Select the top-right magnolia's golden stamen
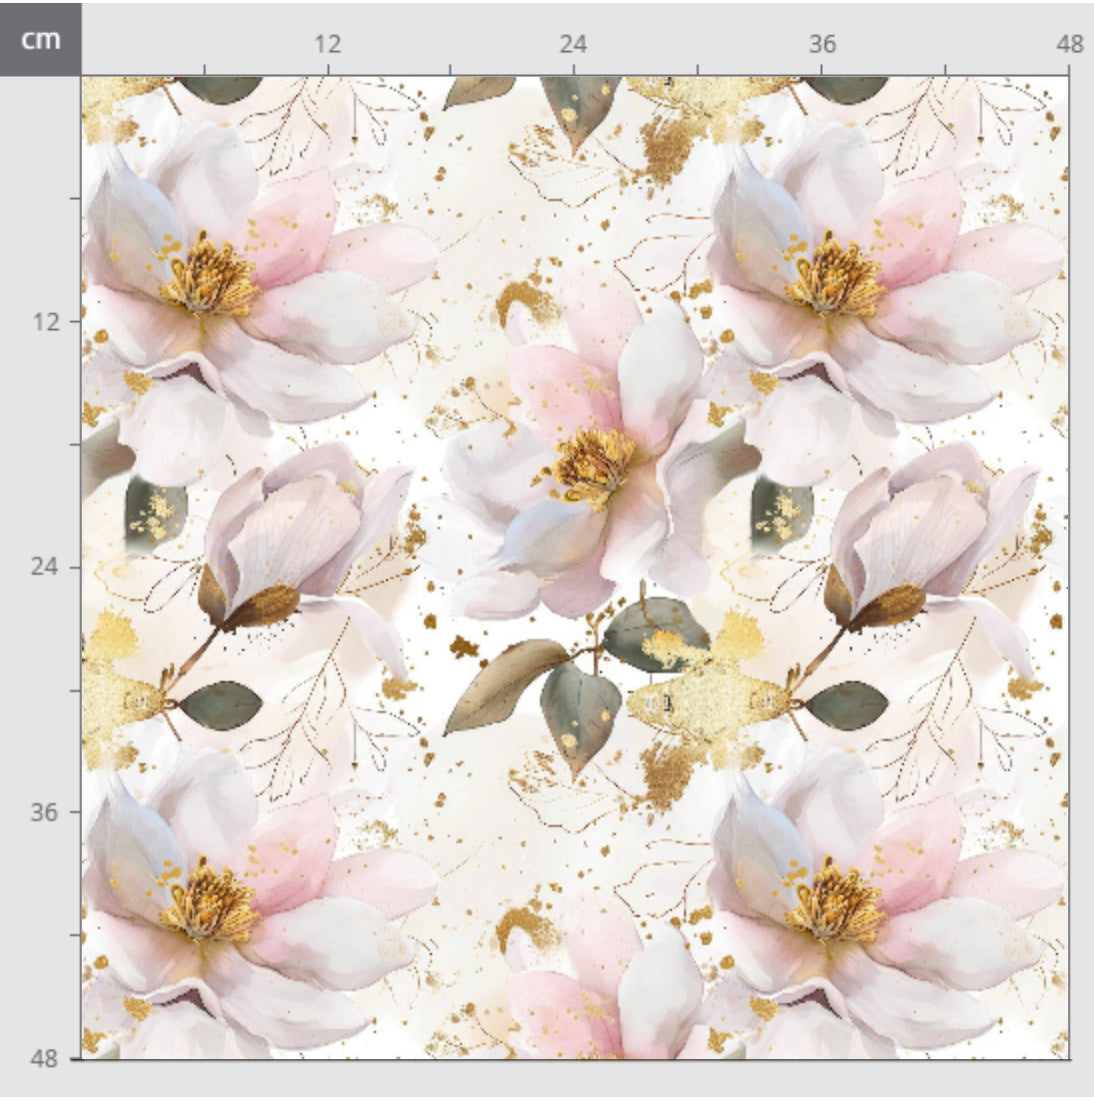The image size is (1094, 1100). click(836, 276)
